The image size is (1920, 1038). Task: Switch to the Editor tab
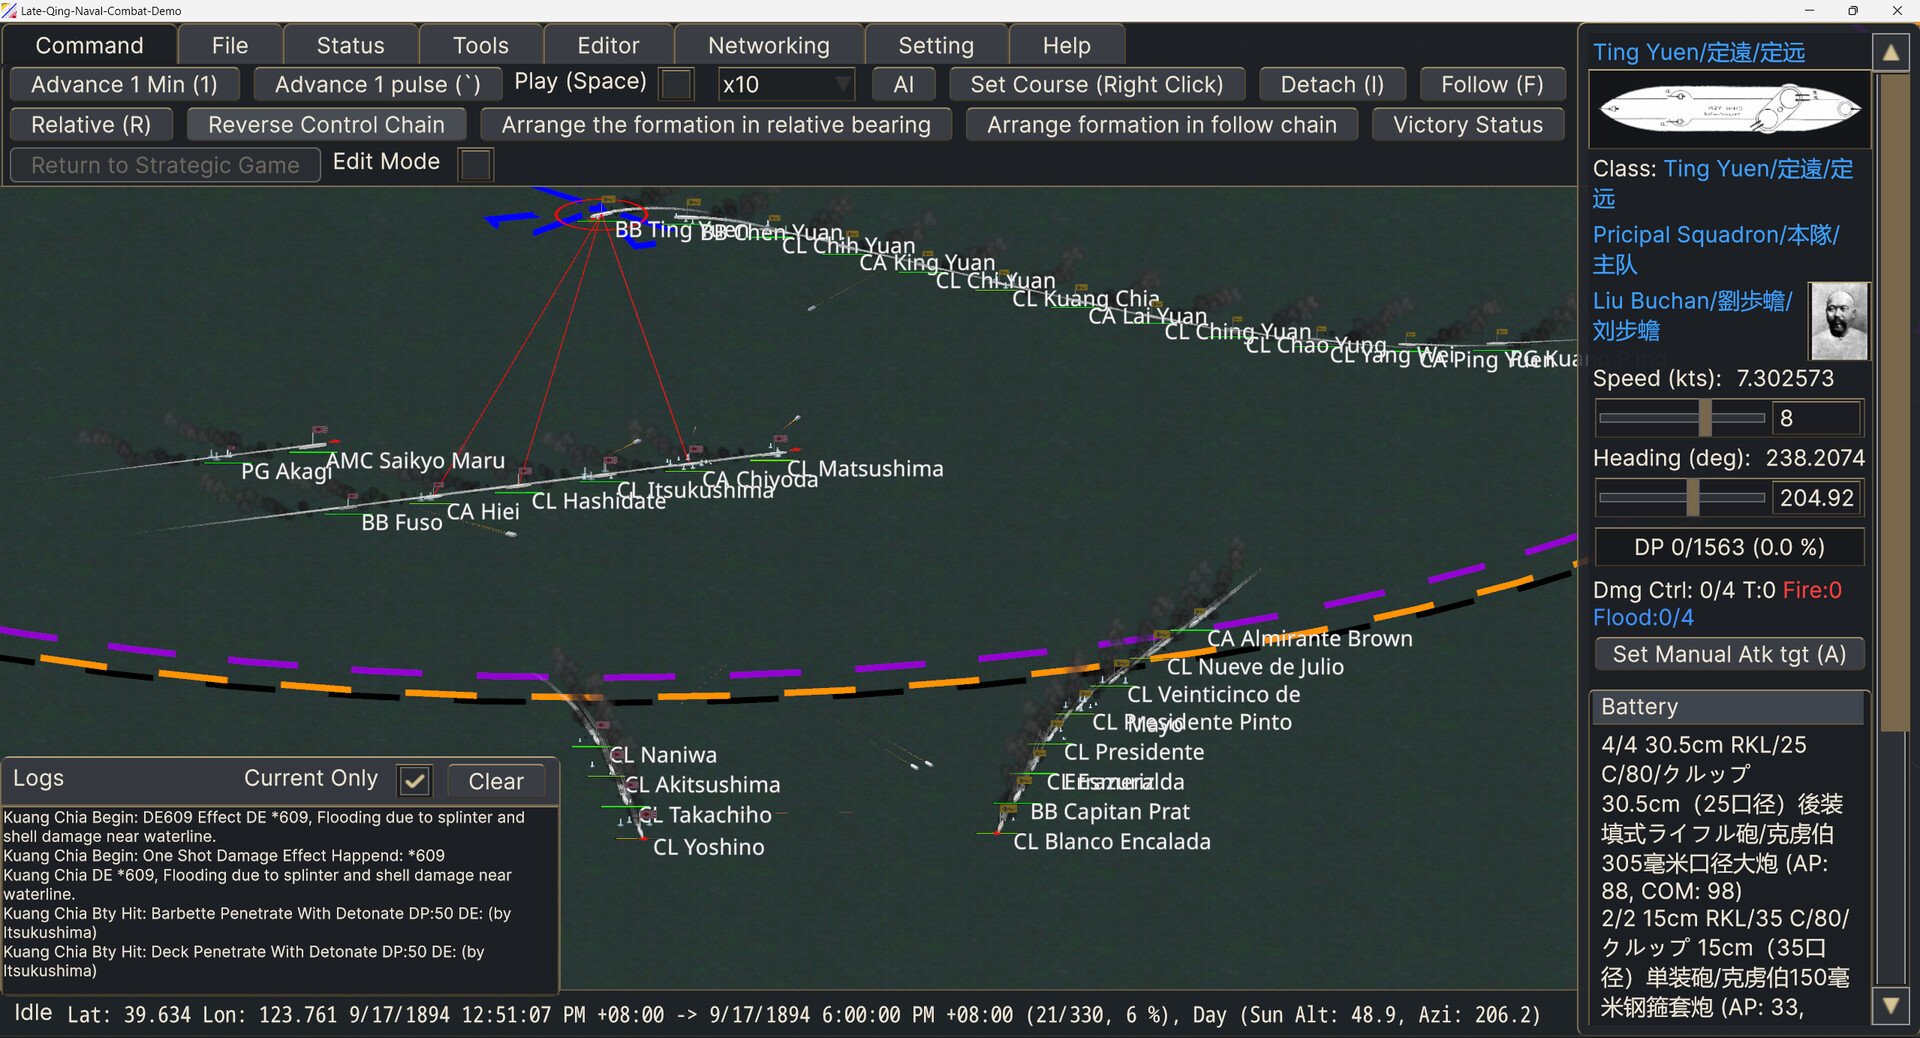tap(608, 46)
